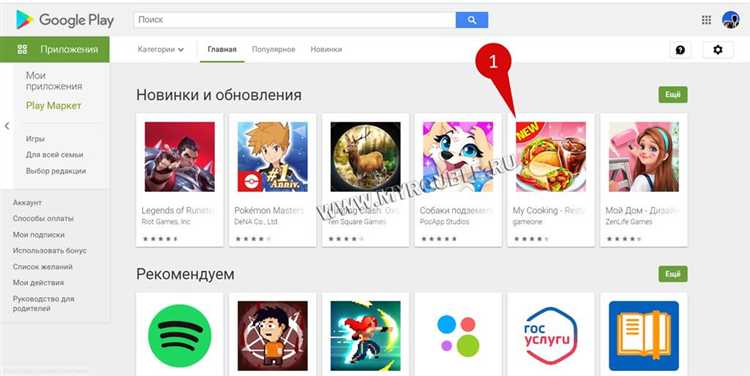Click the blue search magnifier button

(472, 20)
